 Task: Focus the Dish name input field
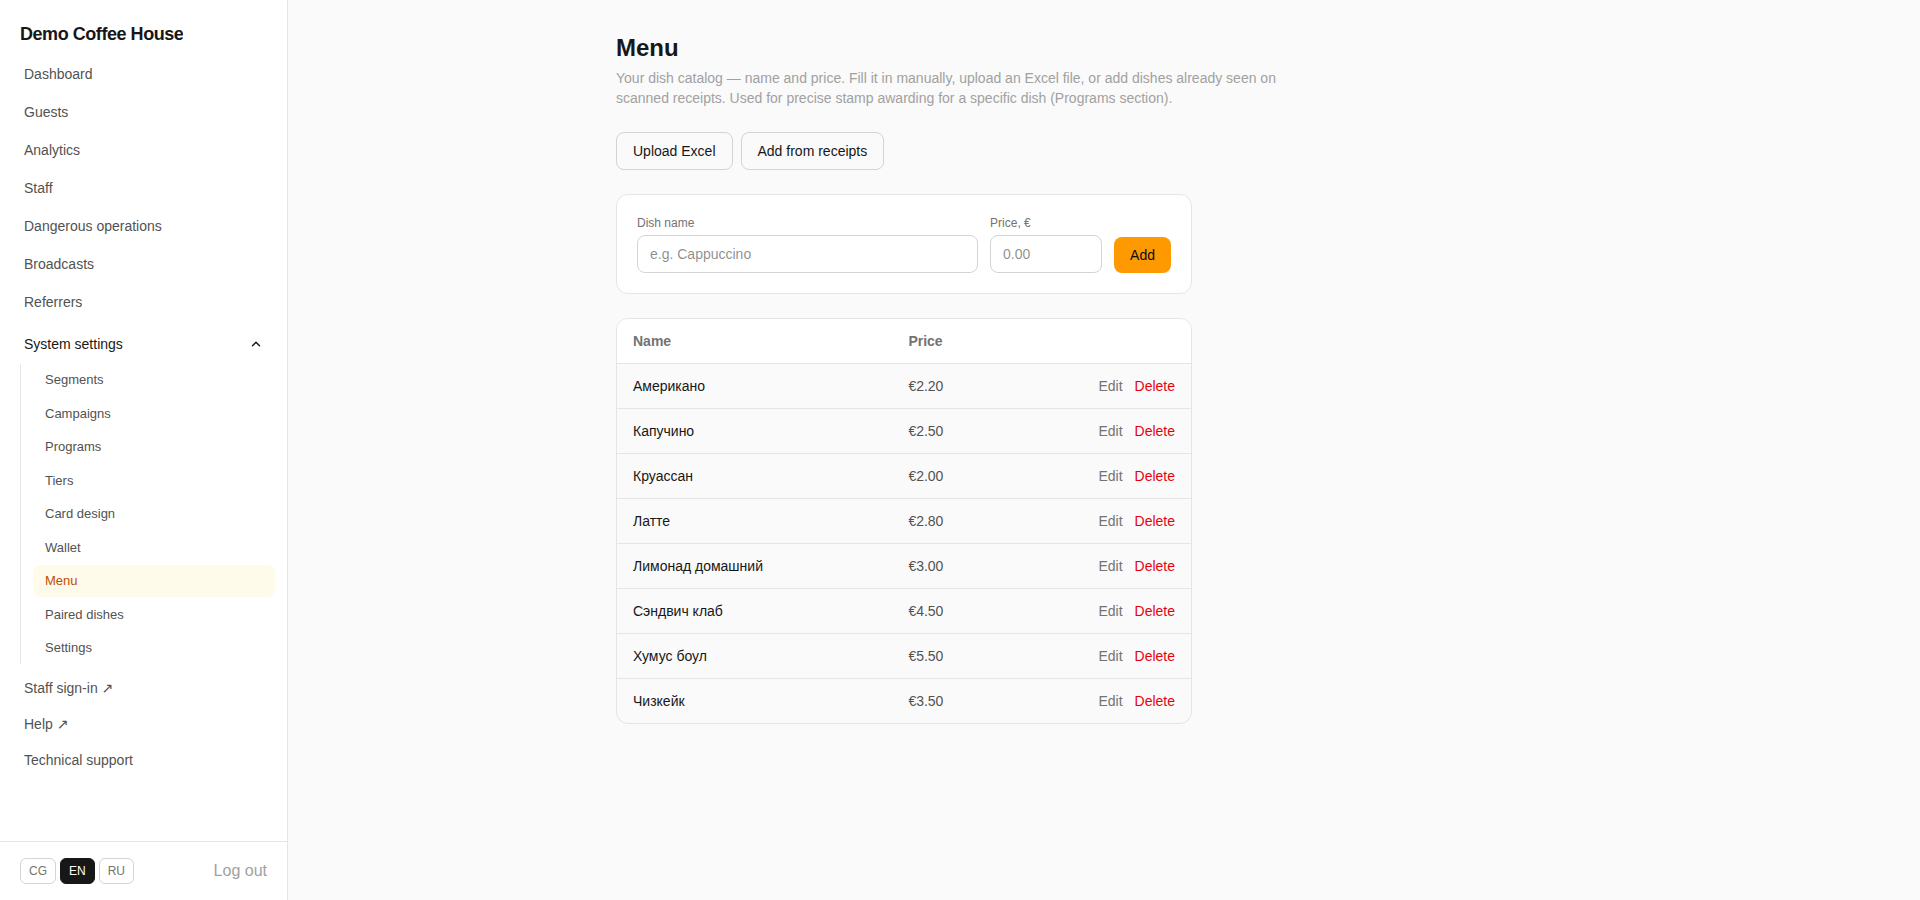(807, 254)
